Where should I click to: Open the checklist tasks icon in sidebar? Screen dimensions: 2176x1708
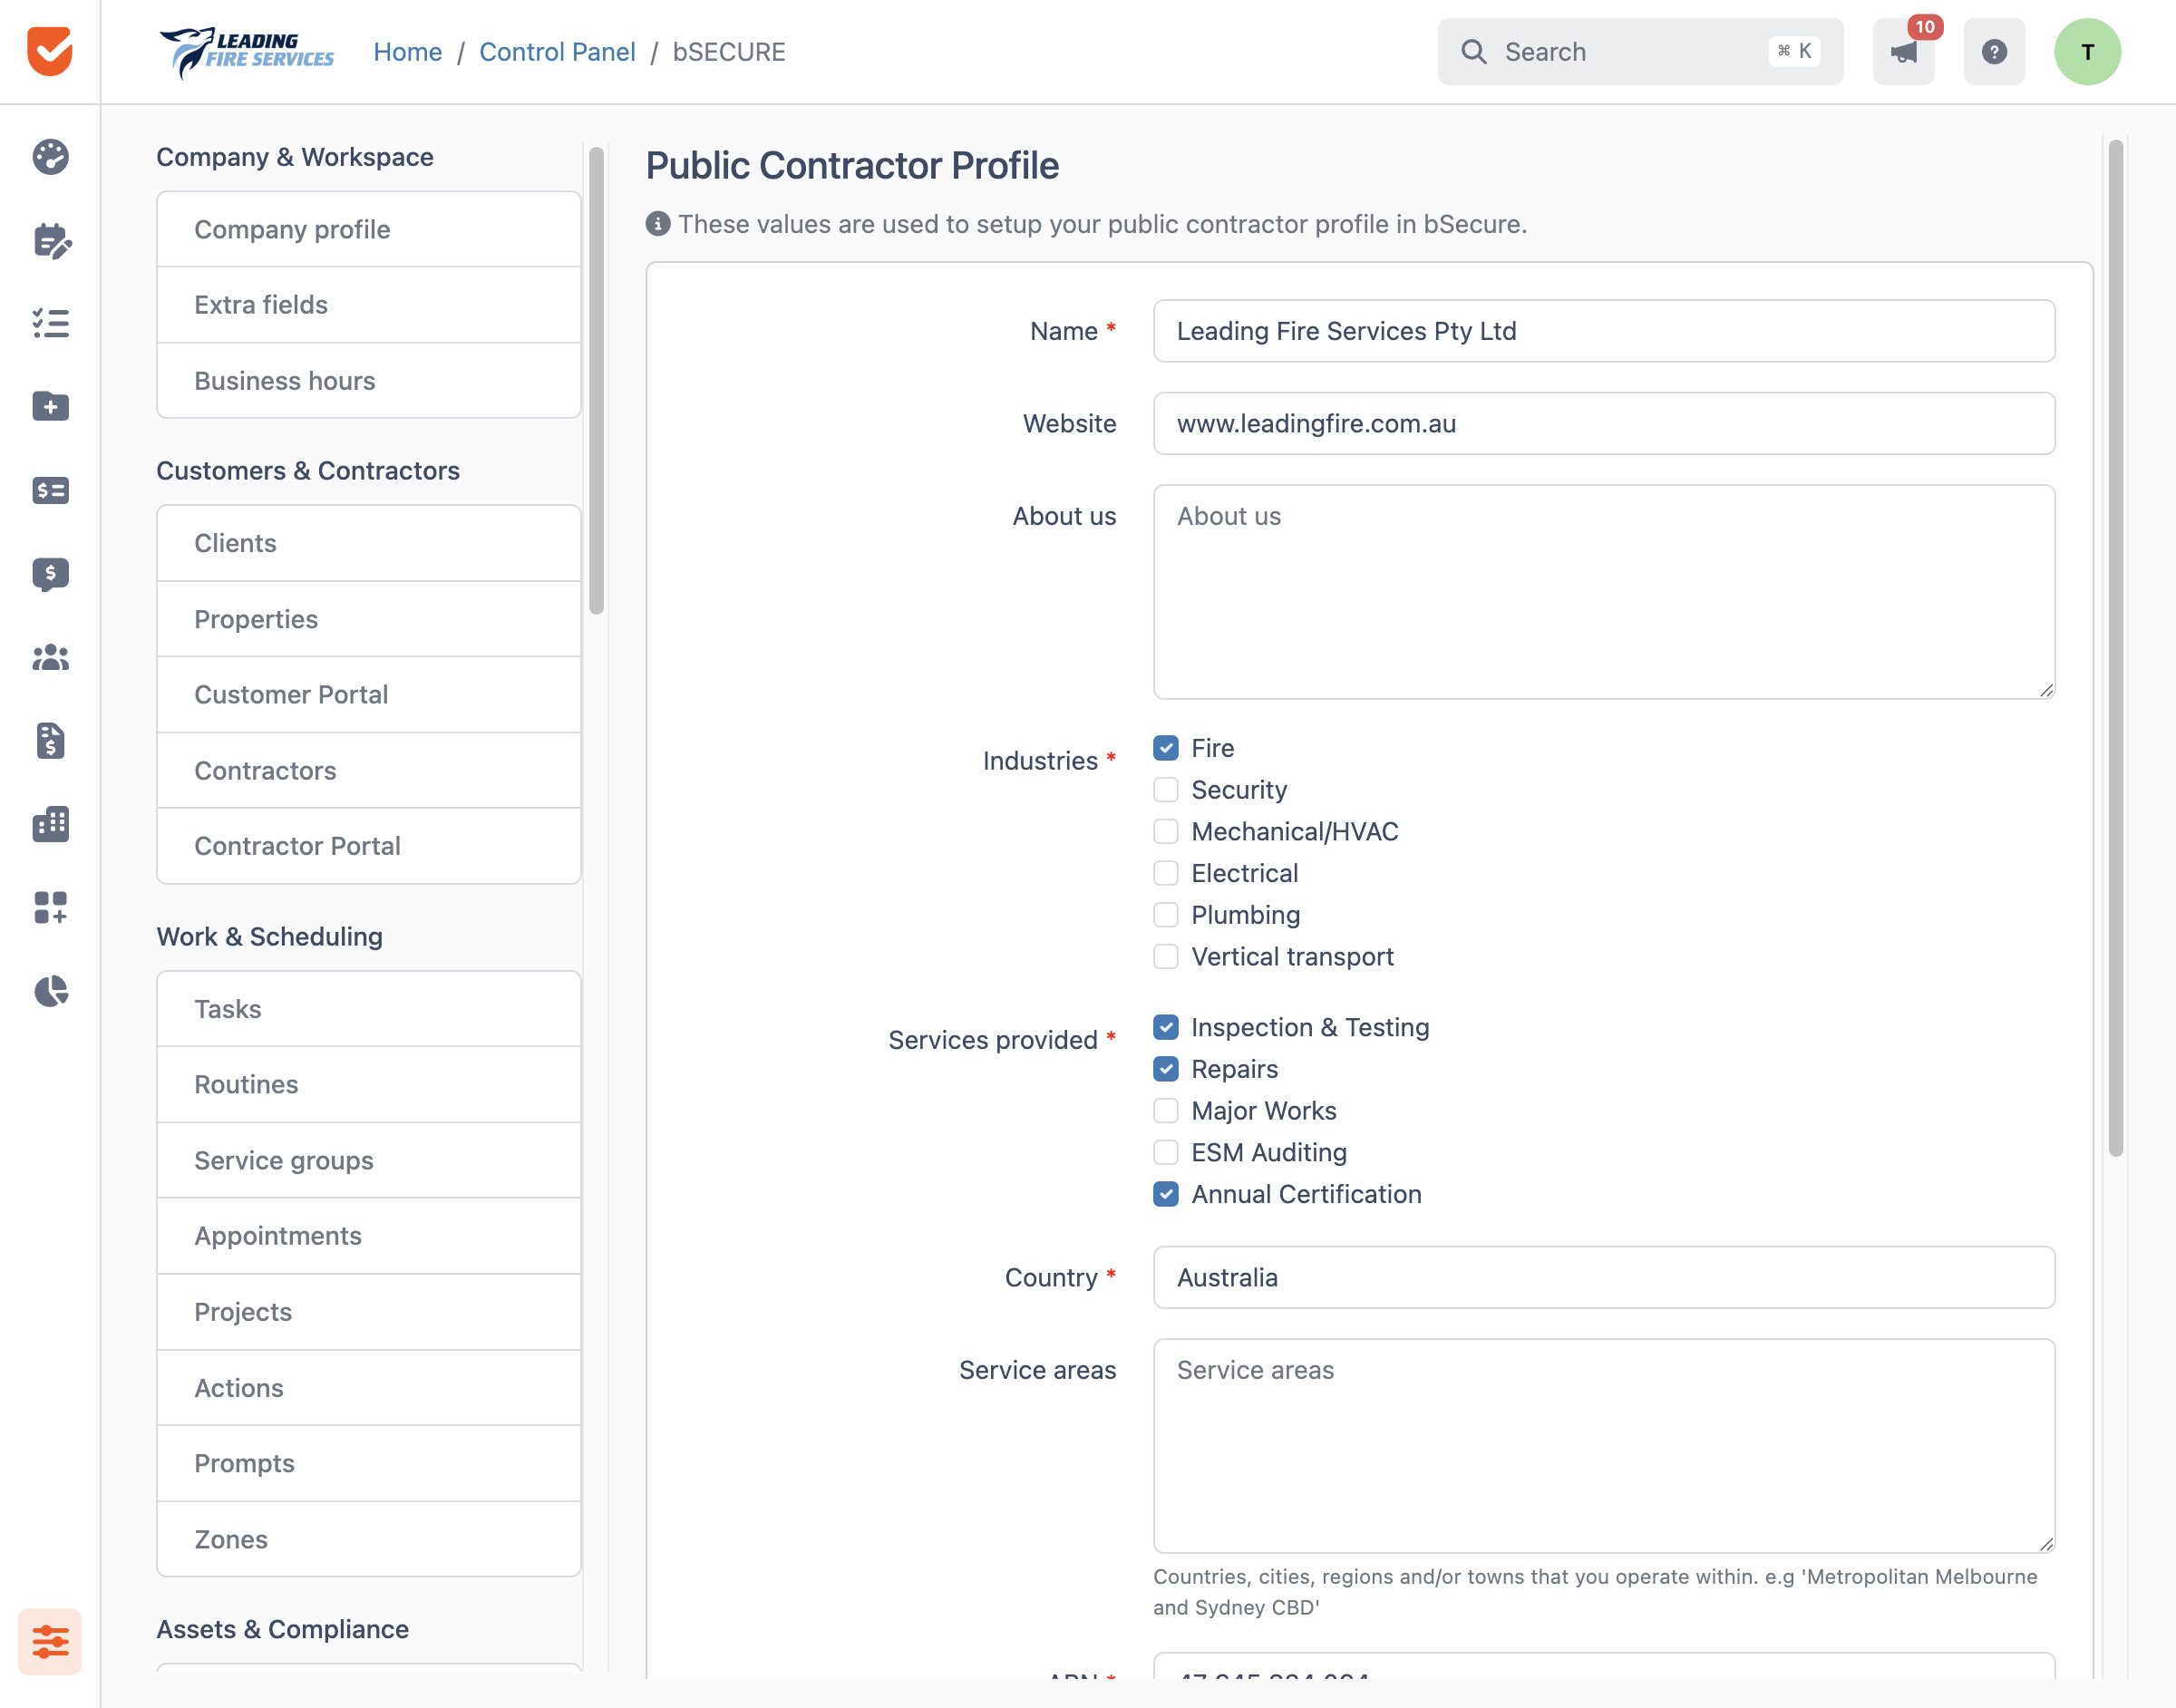[50, 323]
